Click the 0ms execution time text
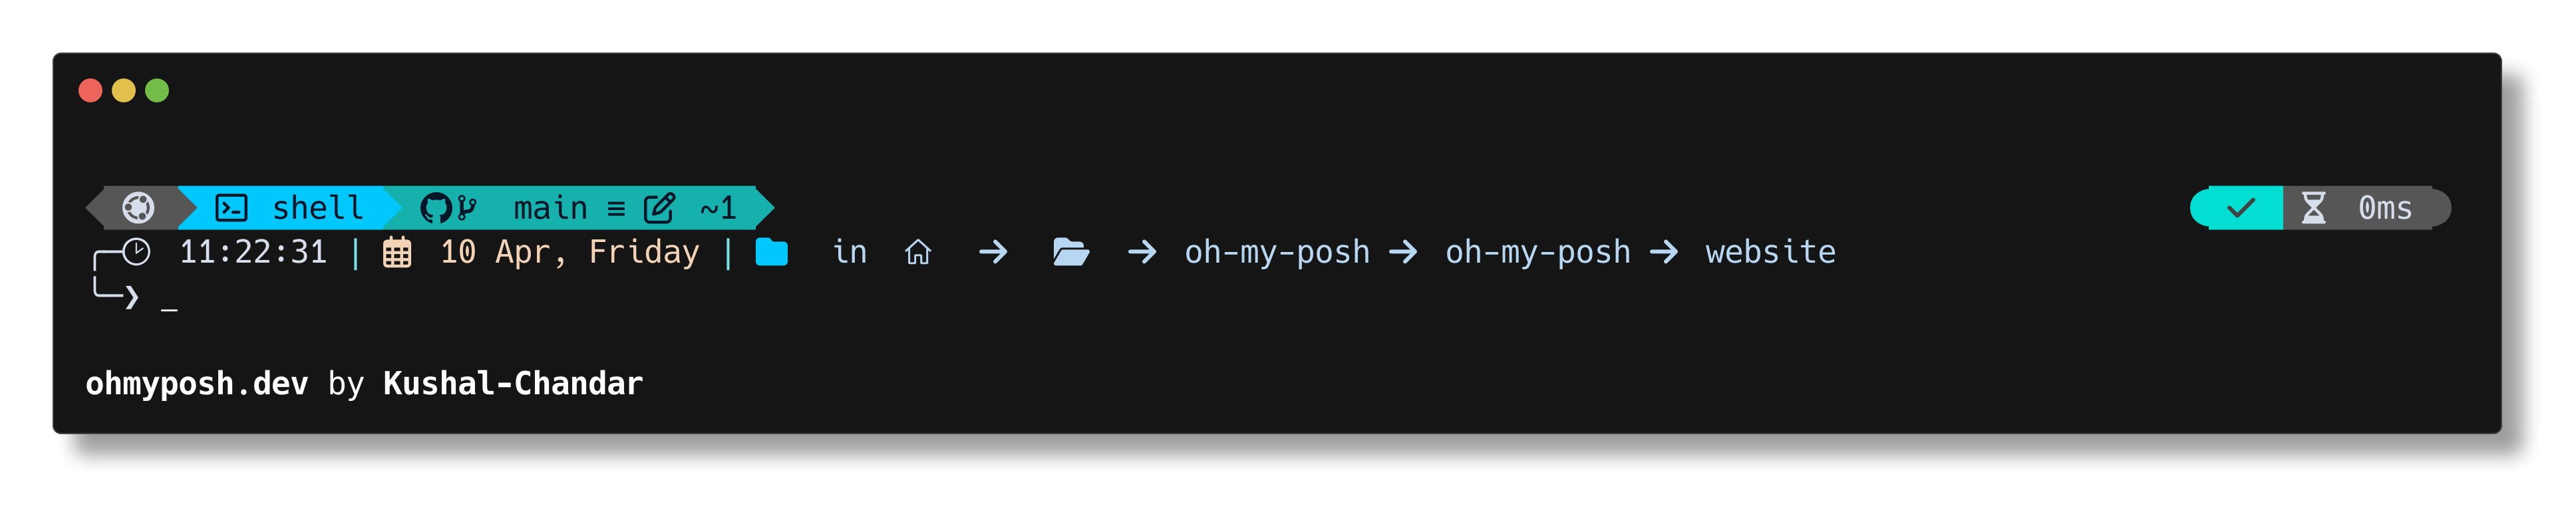The width and height of the screenshot is (2576, 508). (2385, 208)
